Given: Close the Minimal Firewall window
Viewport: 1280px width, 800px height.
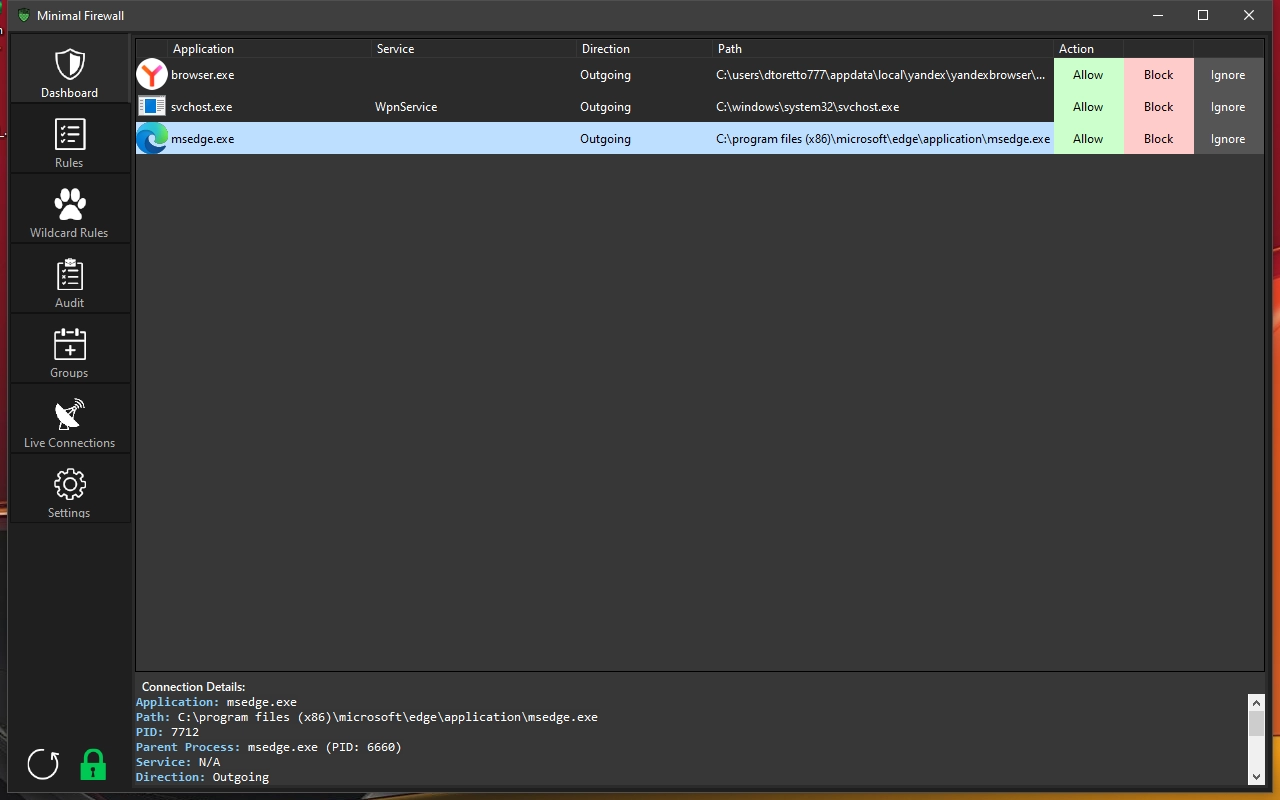Looking at the screenshot, I should coord(1249,15).
